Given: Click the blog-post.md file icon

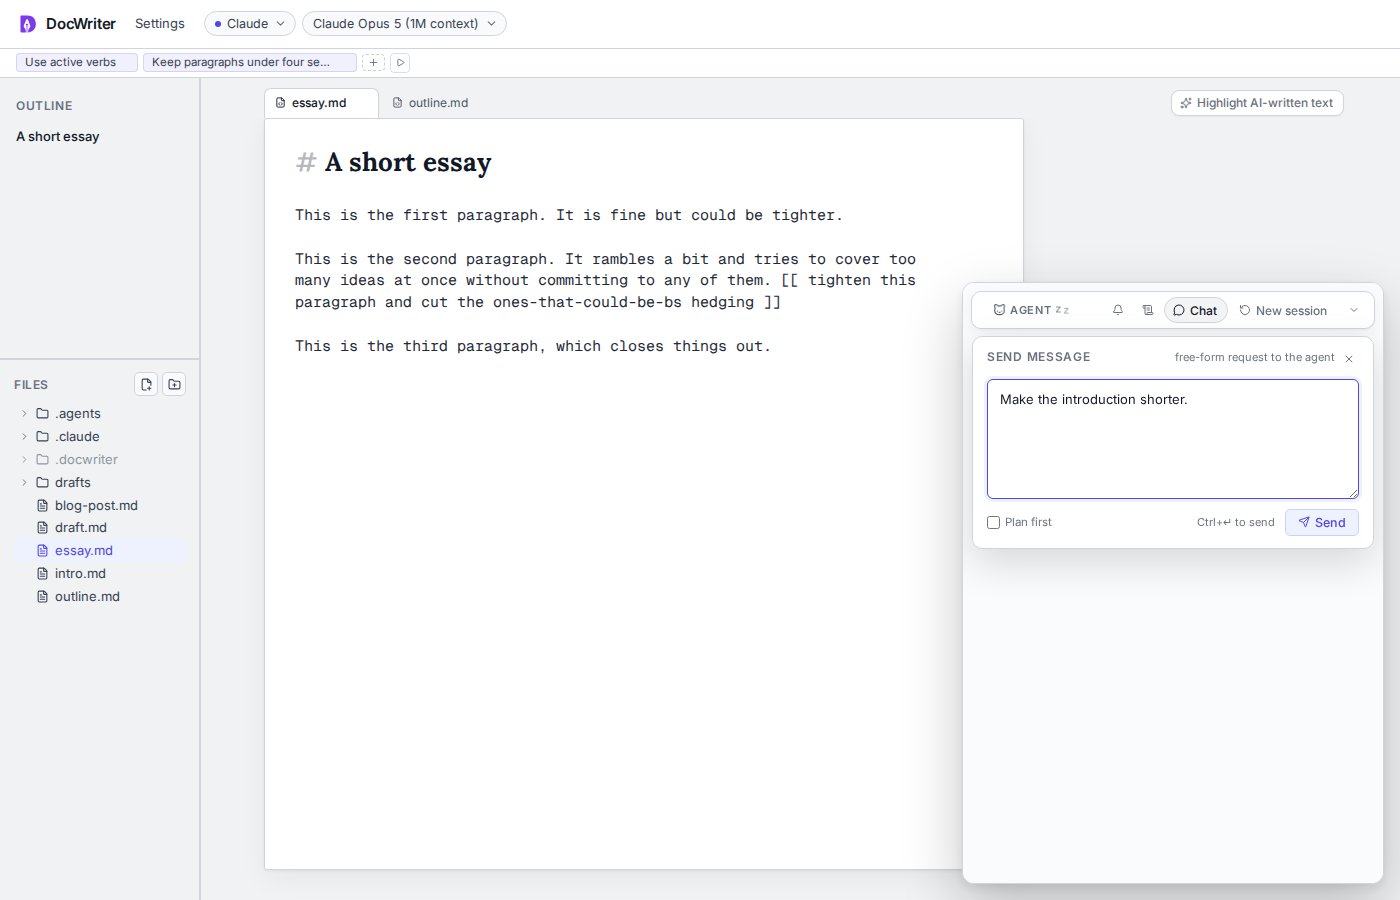Looking at the screenshot, I should click(x=42, y=505).
